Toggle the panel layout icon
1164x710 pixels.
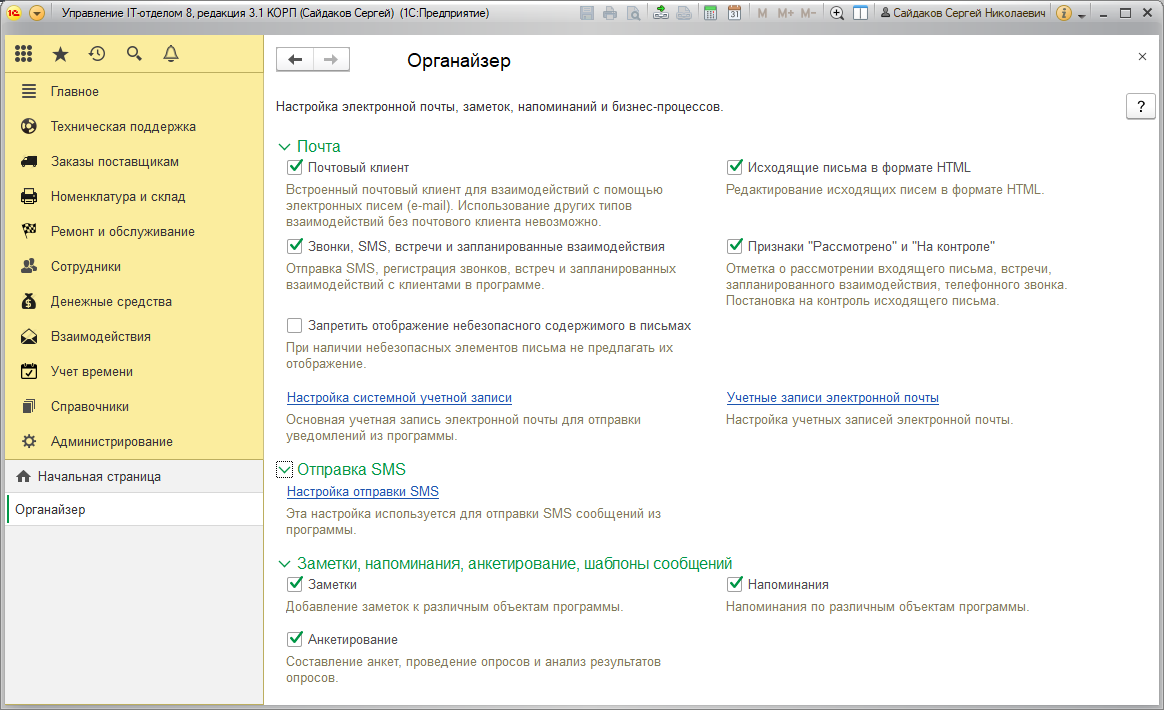click(x=860, y=13)
